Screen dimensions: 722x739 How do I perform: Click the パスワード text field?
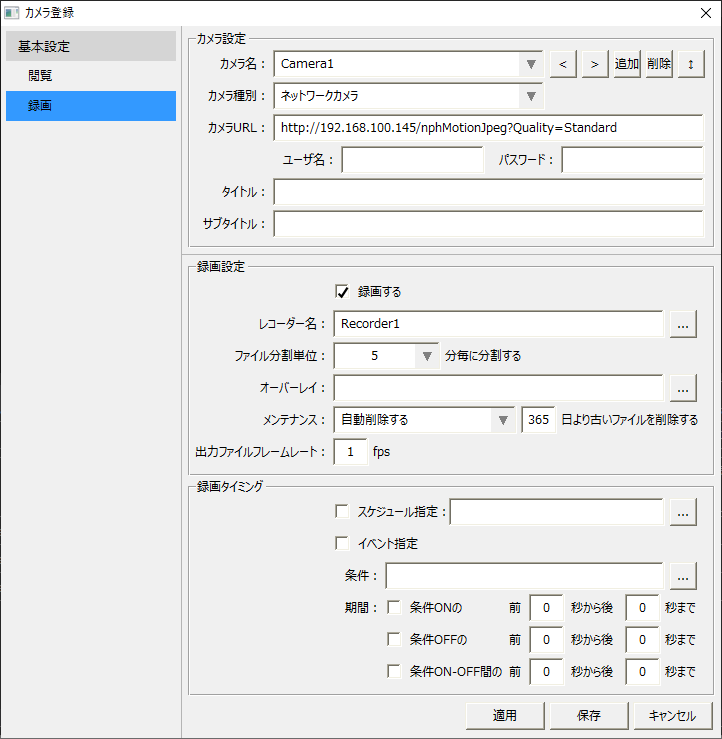[x=632, y=160]
